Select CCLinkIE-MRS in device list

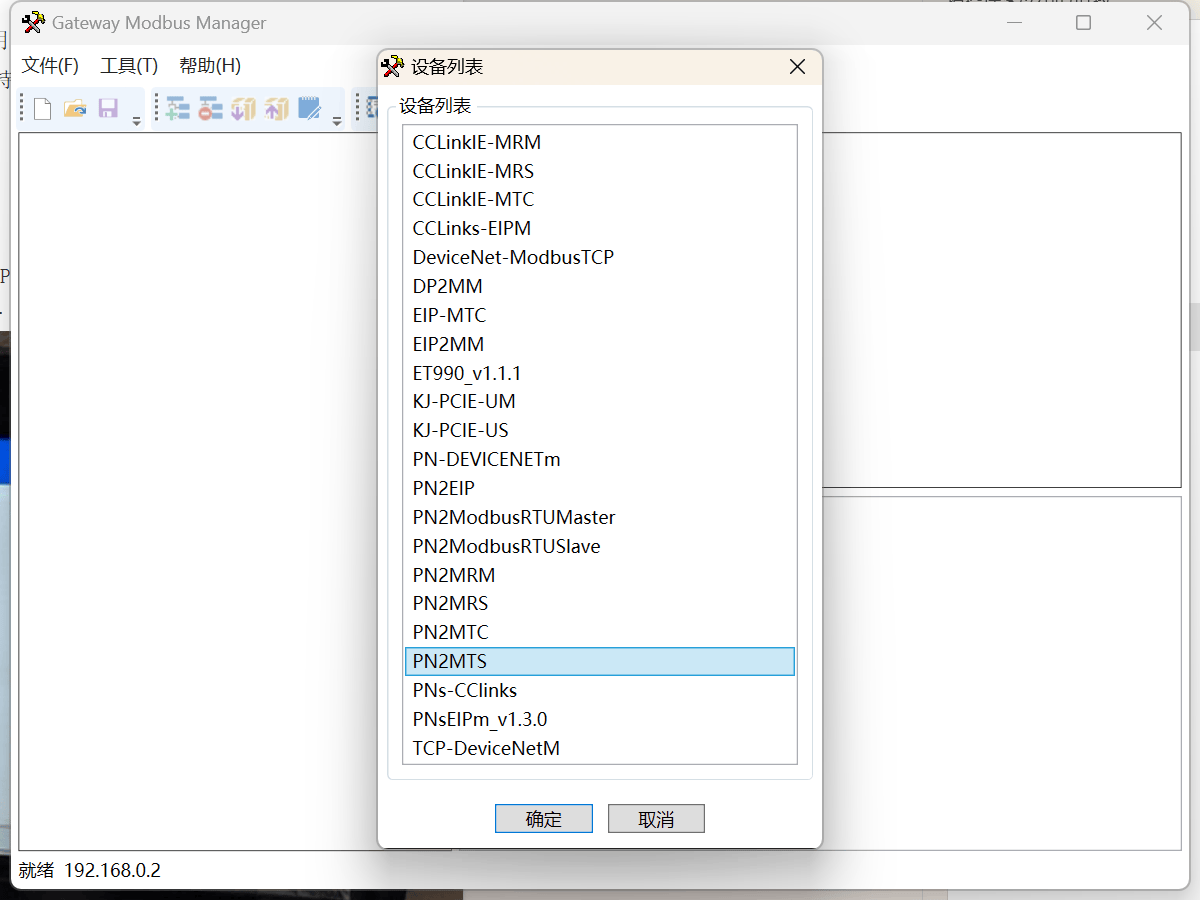[x=600, y=171]
